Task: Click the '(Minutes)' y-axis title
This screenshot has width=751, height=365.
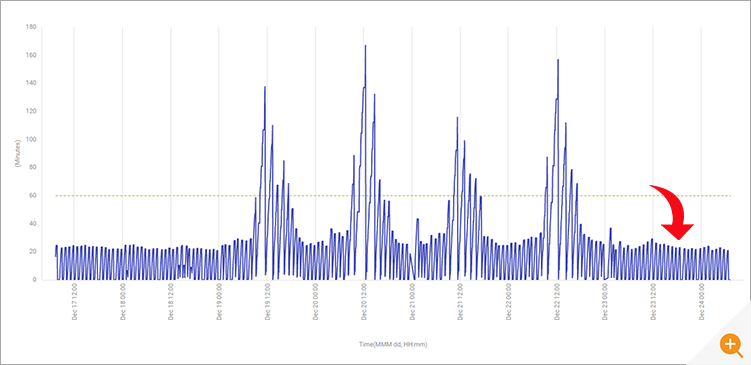Action: (x=17, y=153)
